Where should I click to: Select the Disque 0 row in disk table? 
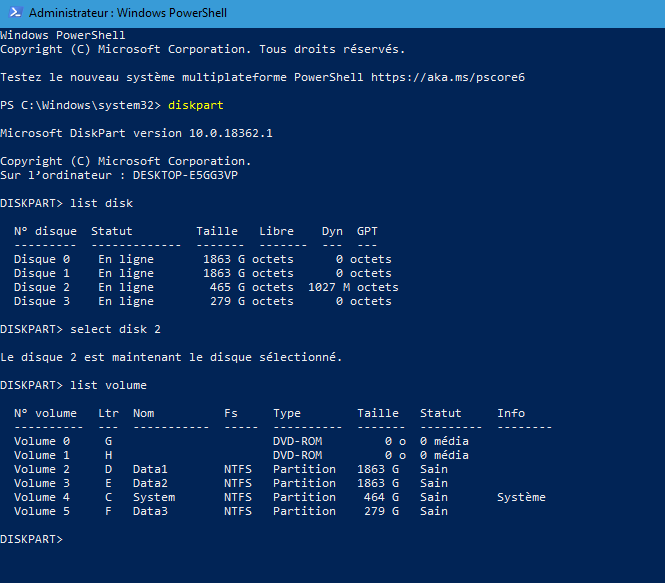pyautogui.click(x=202, y=259)
